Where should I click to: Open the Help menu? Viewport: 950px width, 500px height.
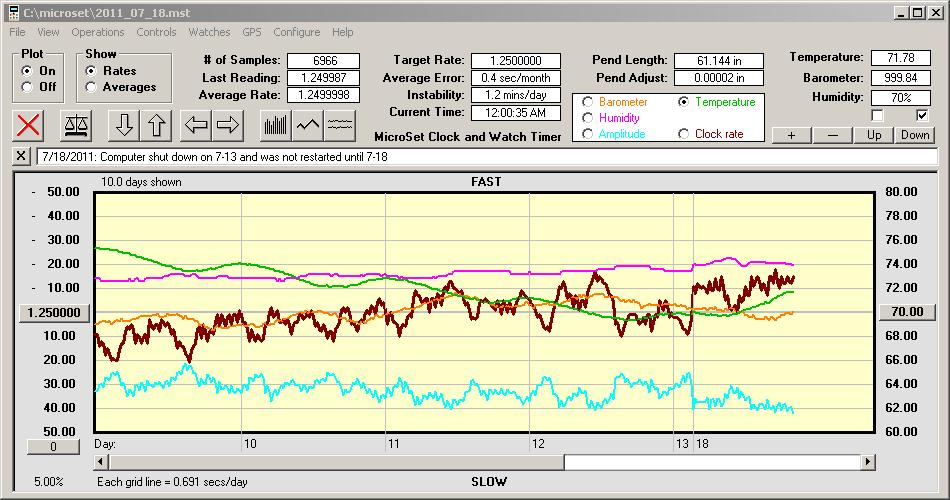342,32
